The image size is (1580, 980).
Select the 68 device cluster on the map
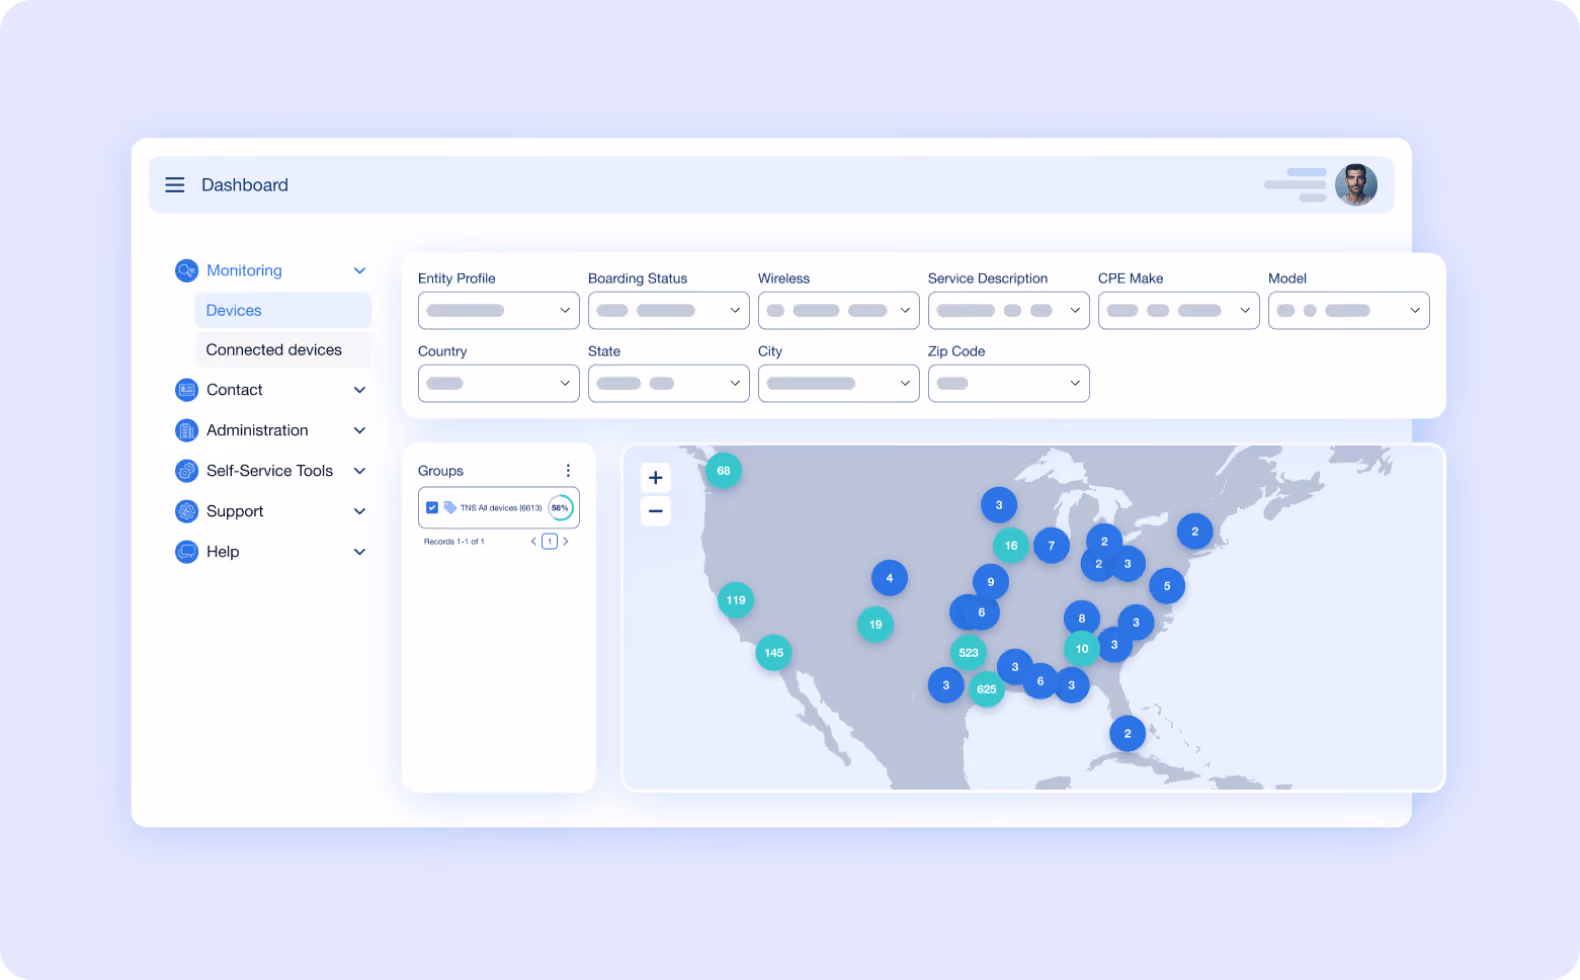point(724,471)
